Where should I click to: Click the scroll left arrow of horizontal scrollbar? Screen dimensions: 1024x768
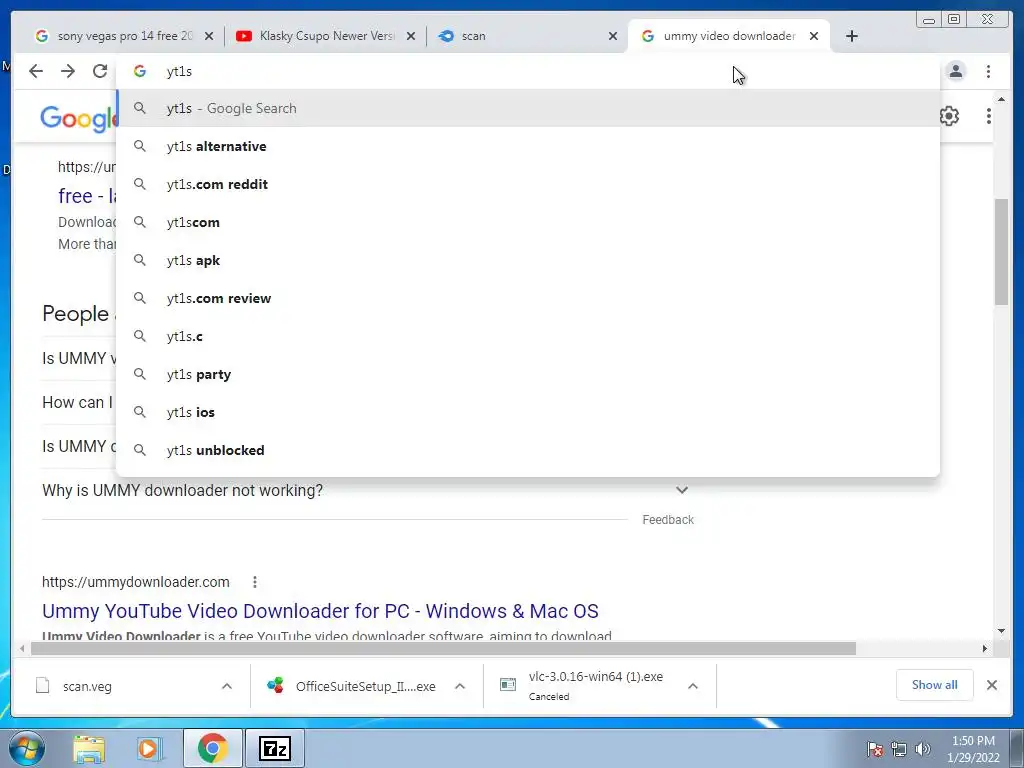pos(22,648)
